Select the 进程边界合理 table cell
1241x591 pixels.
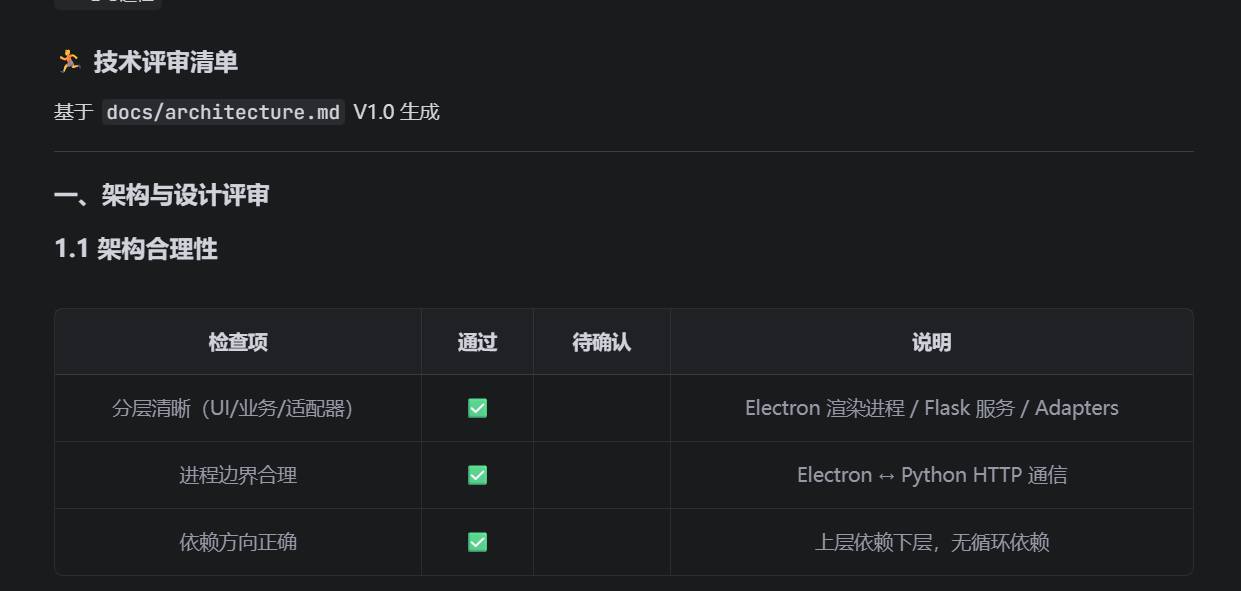238,475
